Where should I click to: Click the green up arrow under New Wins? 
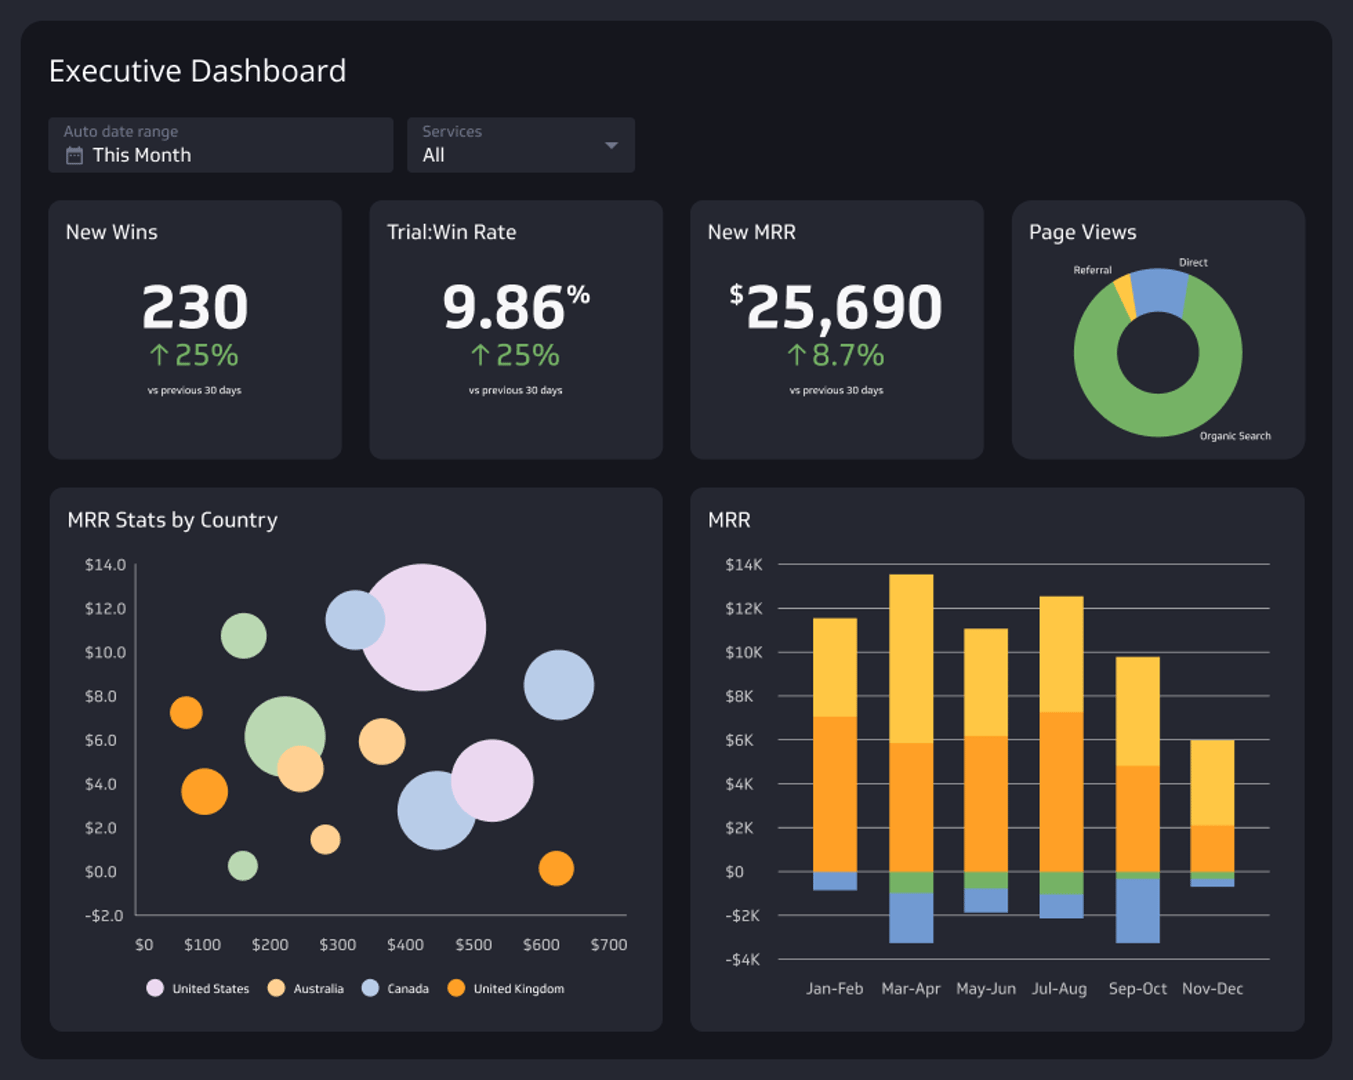pyautogui.click(x=158, y=353)
